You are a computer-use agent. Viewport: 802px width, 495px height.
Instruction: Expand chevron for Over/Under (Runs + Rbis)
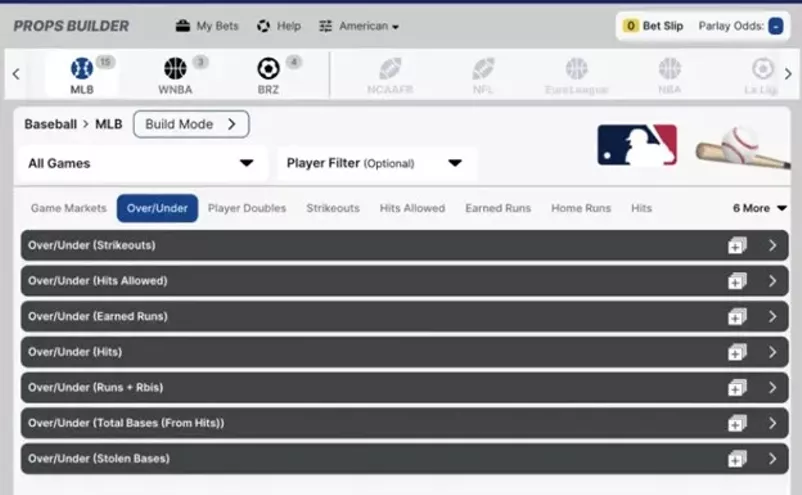point(772,388)
